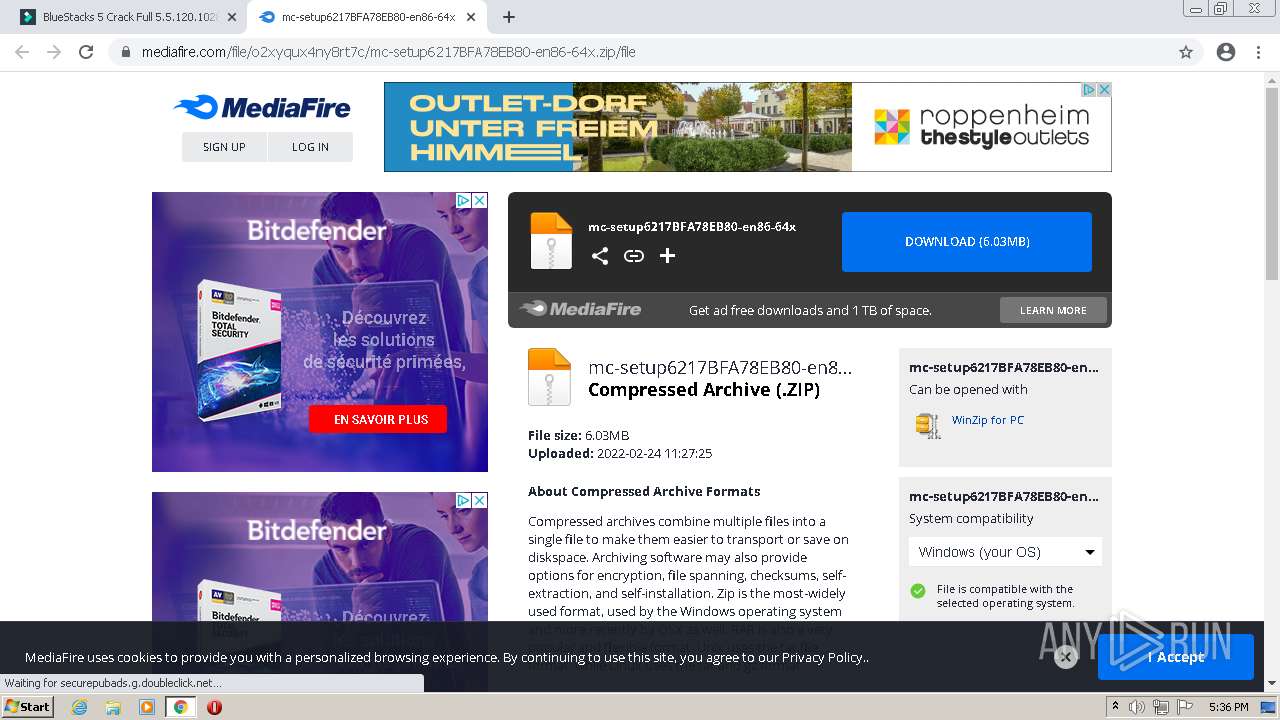Click the ZIP file icon in download bar
Image resolution: width=1280 pixels, height=720 pixels.
click(x=551, y=241)
